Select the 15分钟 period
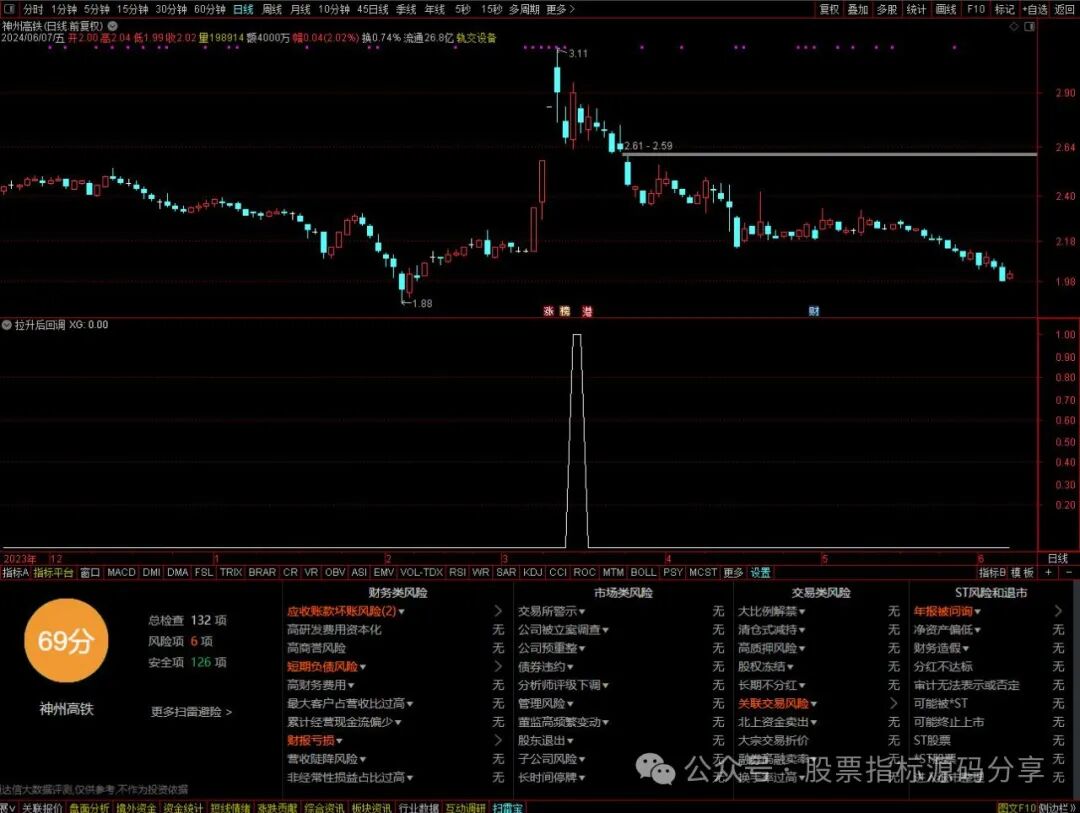This screenshot has height=813, width=1080. coord(132,9)
